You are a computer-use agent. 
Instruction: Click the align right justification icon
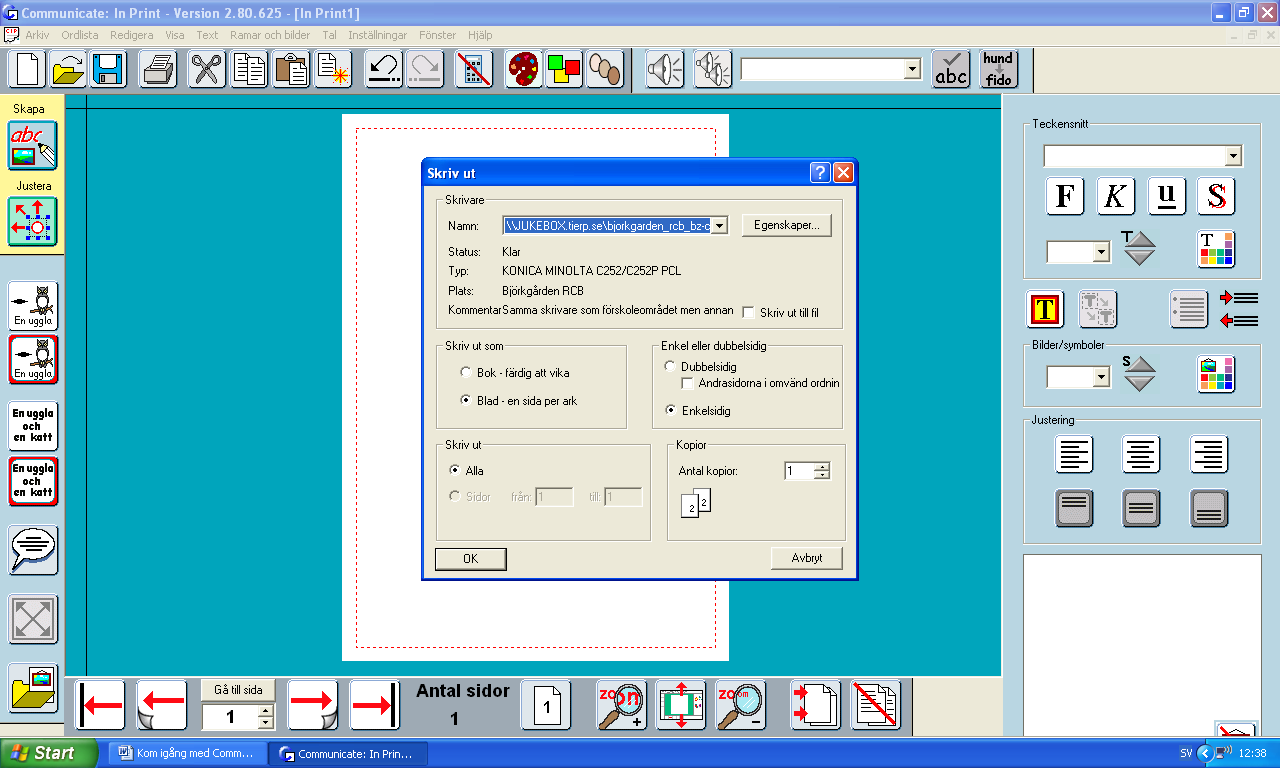(1209, 455)
